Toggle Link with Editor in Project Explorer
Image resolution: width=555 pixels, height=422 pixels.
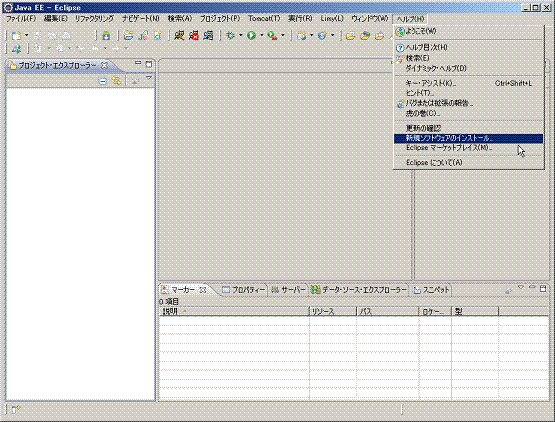tap(116, 81)
